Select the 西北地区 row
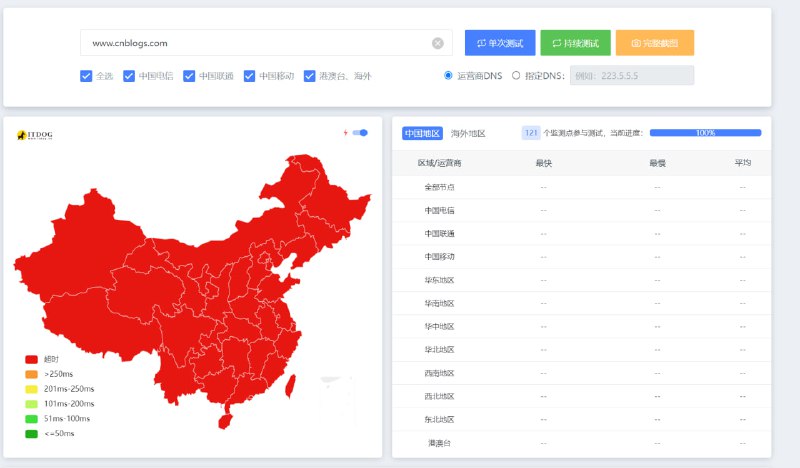Image resolution: width=800 pixels, height=468 pixels. [582, 396]
